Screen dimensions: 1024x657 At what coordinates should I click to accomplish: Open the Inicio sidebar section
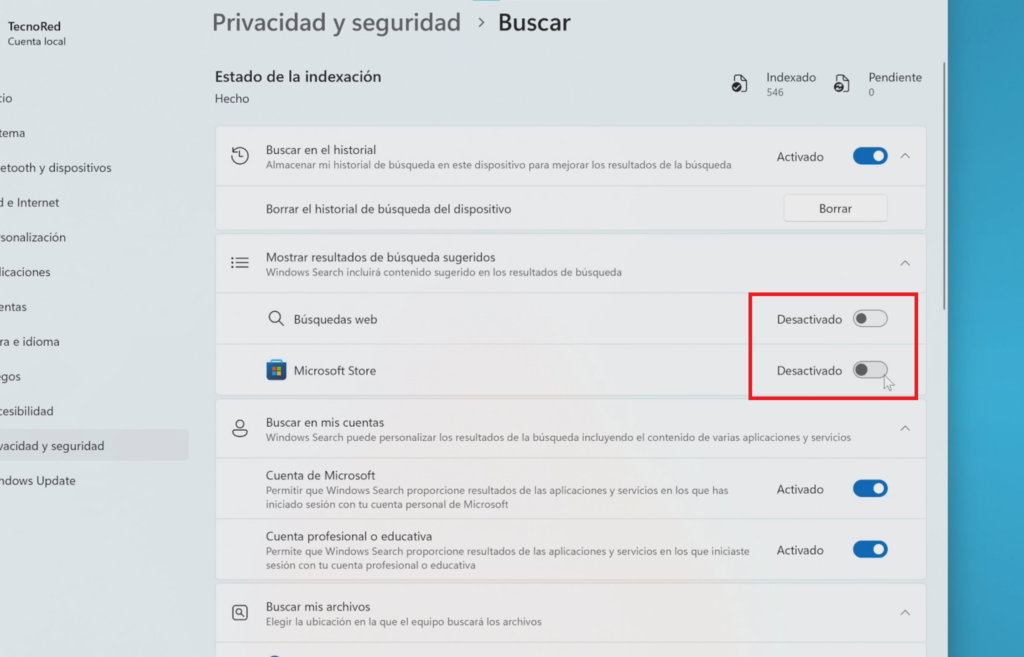tap(7, 99)
